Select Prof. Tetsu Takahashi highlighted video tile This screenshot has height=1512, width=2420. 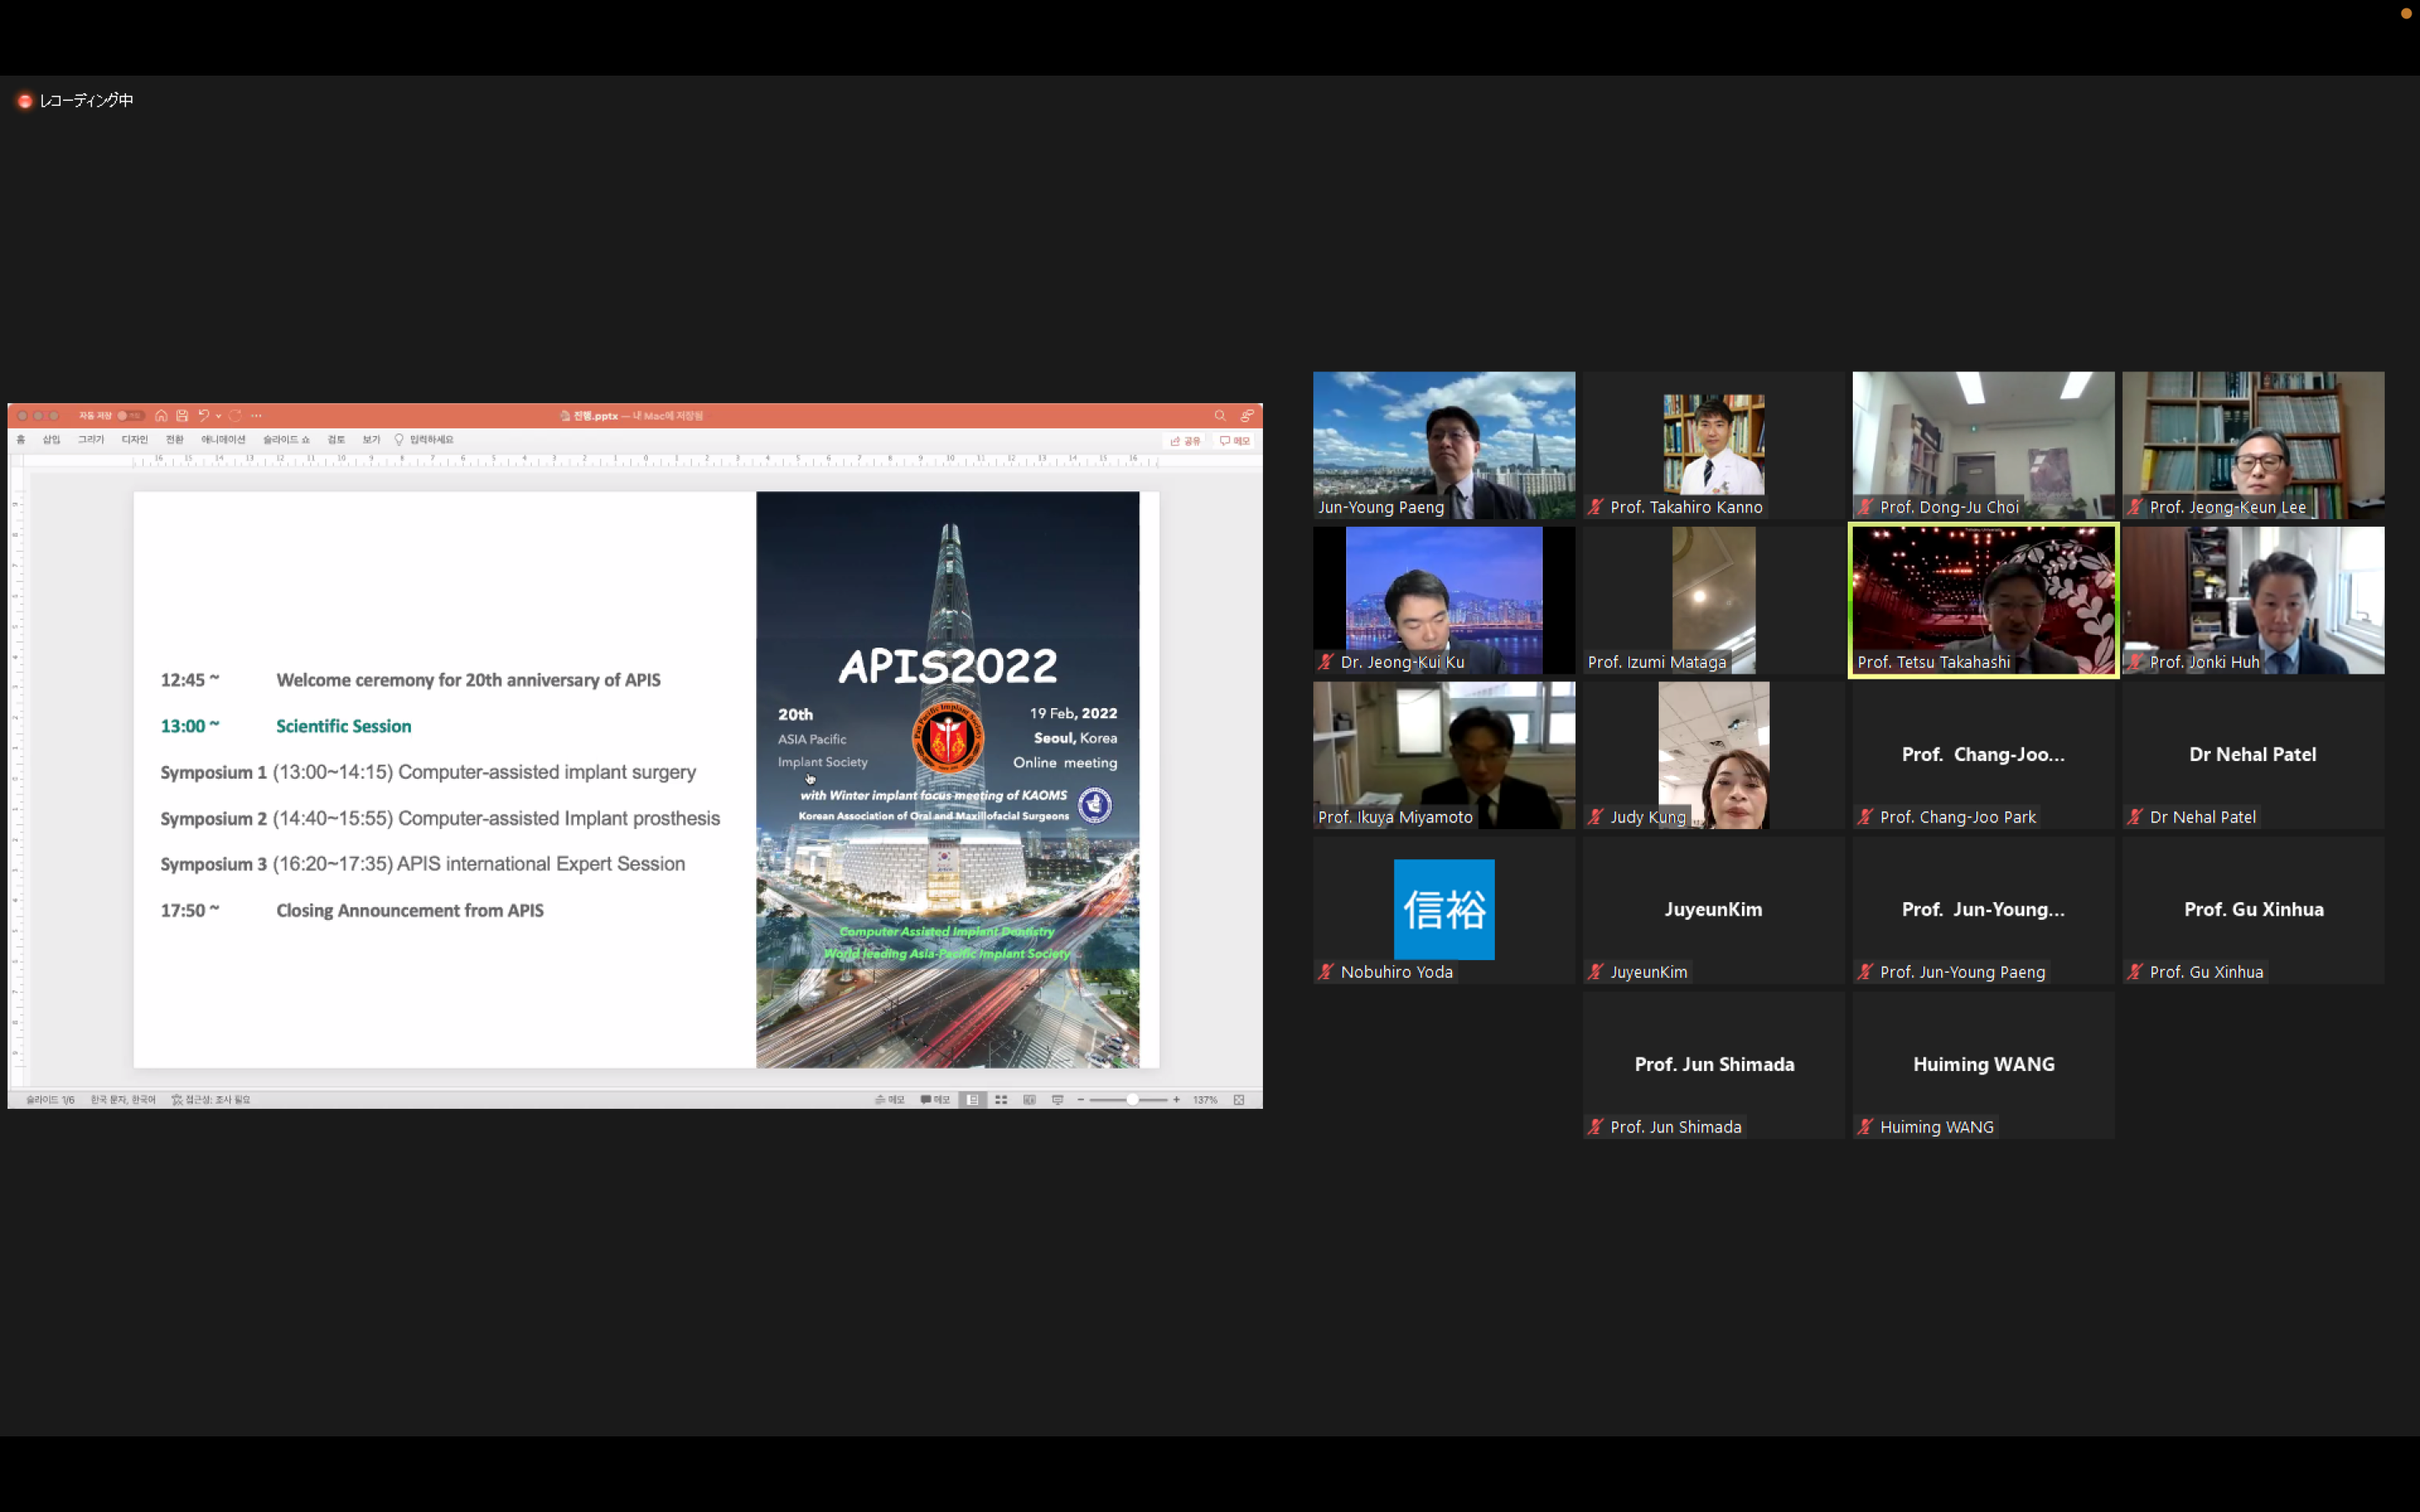(x=1983, y=600)
